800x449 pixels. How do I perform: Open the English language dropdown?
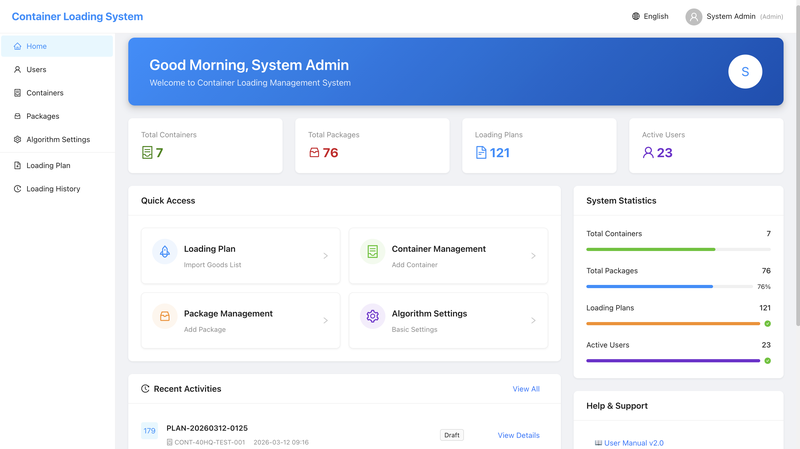coord(650,16)
